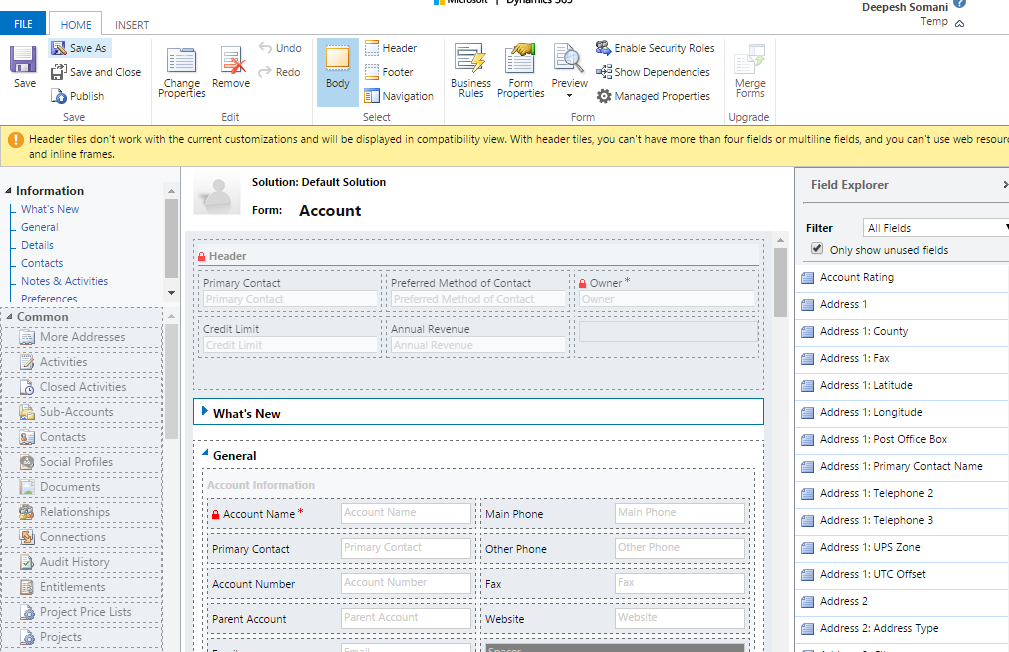Collapse the Field Explorer pane arrow
This screenshot has height=652, width=1009.
1004,185
